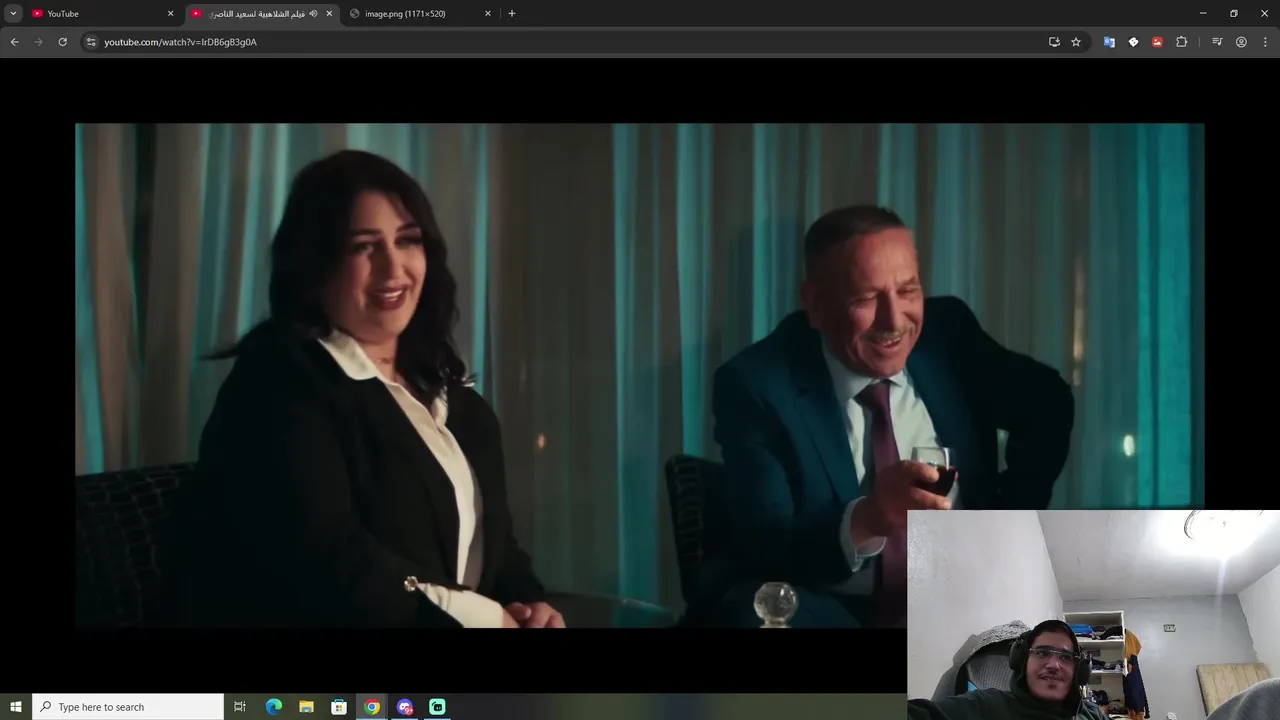
Task: Open the Chrome profile avatar
Action: 1241,42
